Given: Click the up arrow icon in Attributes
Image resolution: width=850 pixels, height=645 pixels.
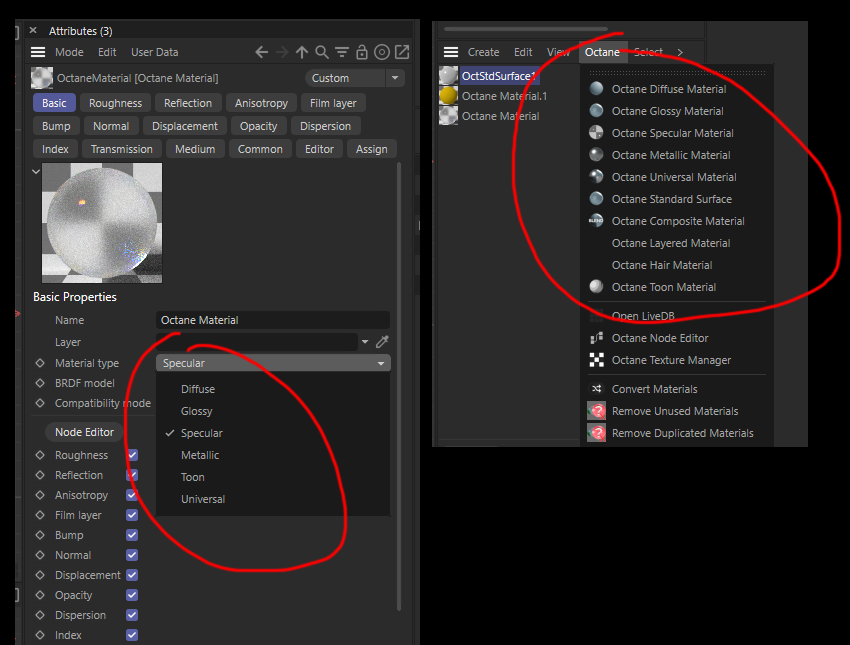Looking at the screenshot, I should [302, 52].
